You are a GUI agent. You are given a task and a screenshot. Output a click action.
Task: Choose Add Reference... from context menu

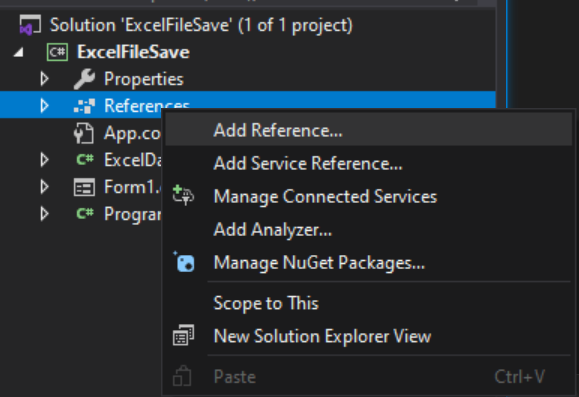coord(368,130)
